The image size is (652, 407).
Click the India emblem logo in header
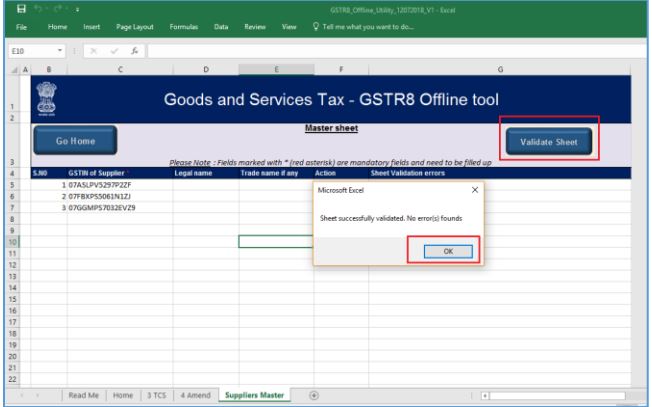point(46,99)
